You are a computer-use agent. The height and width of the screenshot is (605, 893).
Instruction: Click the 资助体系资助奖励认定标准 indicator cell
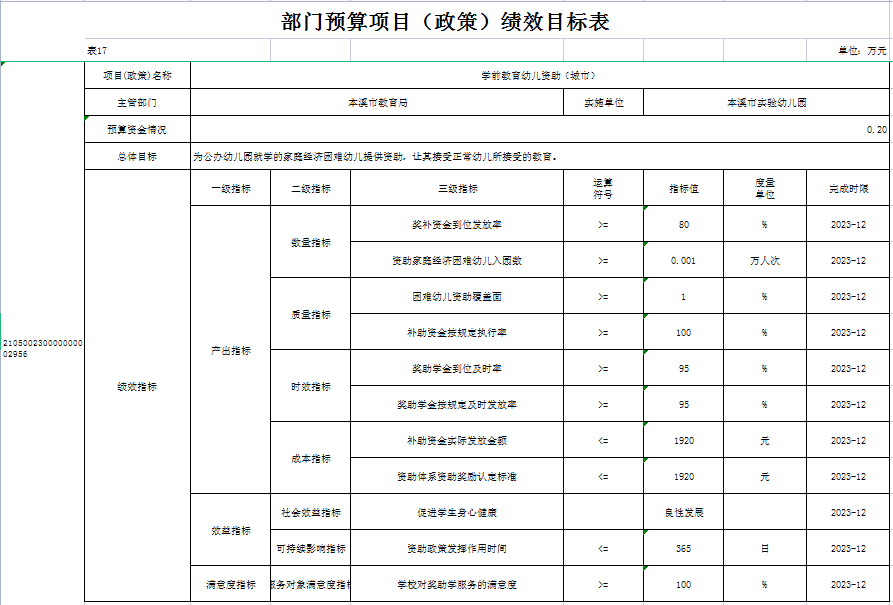[457, 476]
